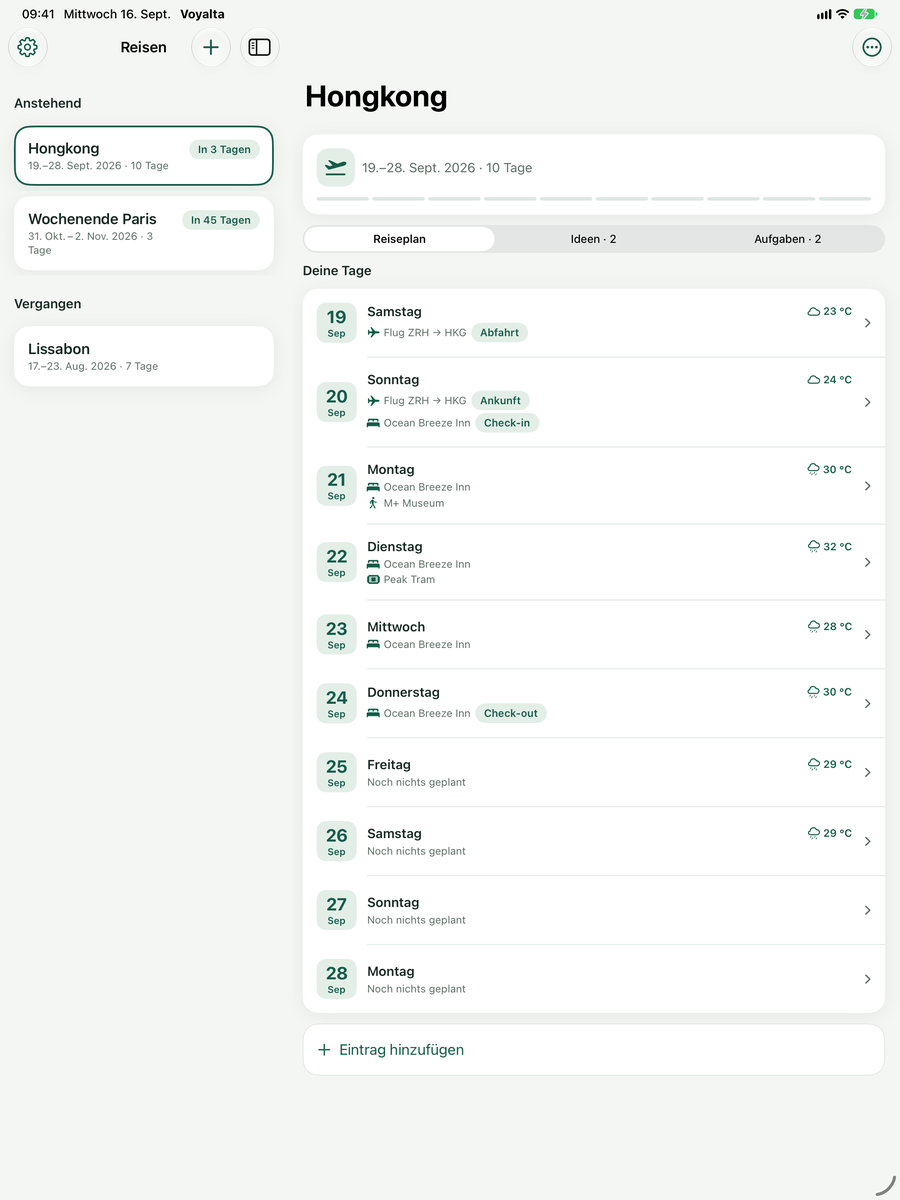Click the battery icon in status bar
Screen dimensions: 900x1200
(866, 14)
